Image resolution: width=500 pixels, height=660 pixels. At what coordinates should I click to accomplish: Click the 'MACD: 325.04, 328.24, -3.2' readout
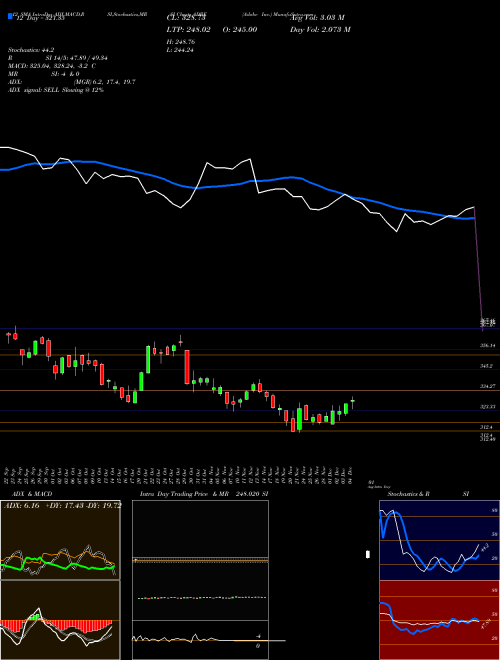[52, 66]
